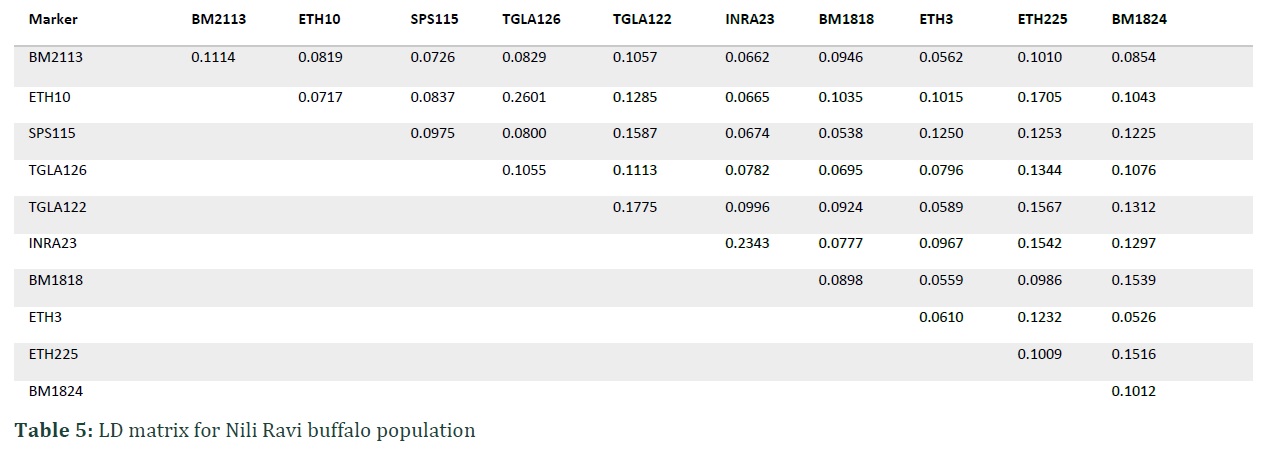Click the Table 5 caption text

245,431
